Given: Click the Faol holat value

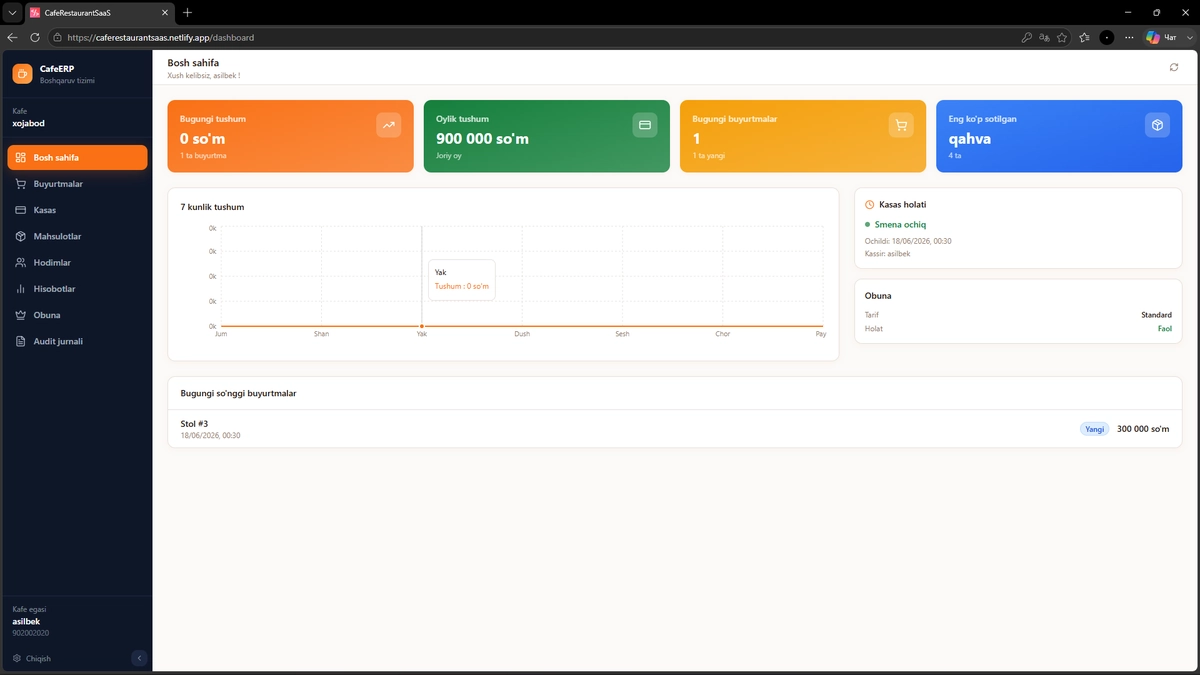Looking at the screenshot, I should tap(1164, 329).
